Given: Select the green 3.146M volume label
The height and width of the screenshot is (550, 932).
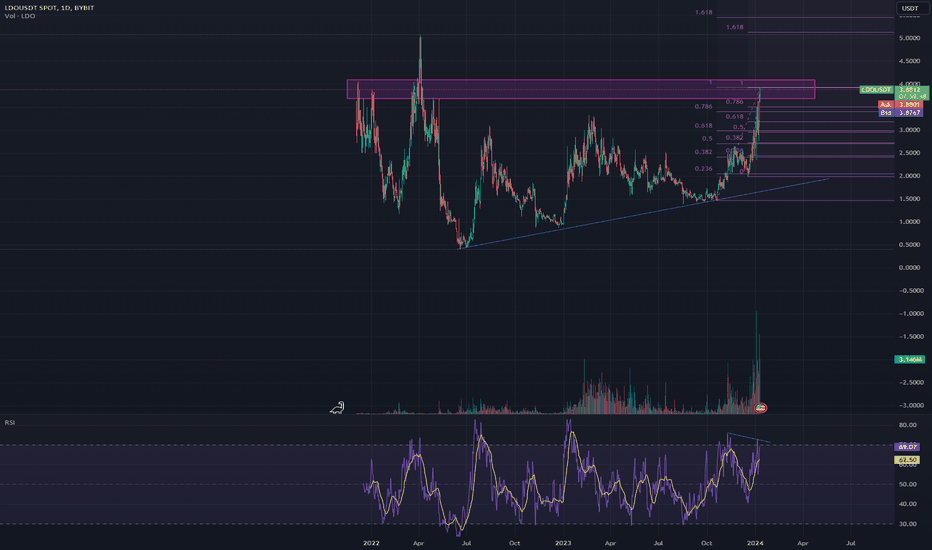Looking at the screenshot, I should pyautogui.click(x=909, y=359).
